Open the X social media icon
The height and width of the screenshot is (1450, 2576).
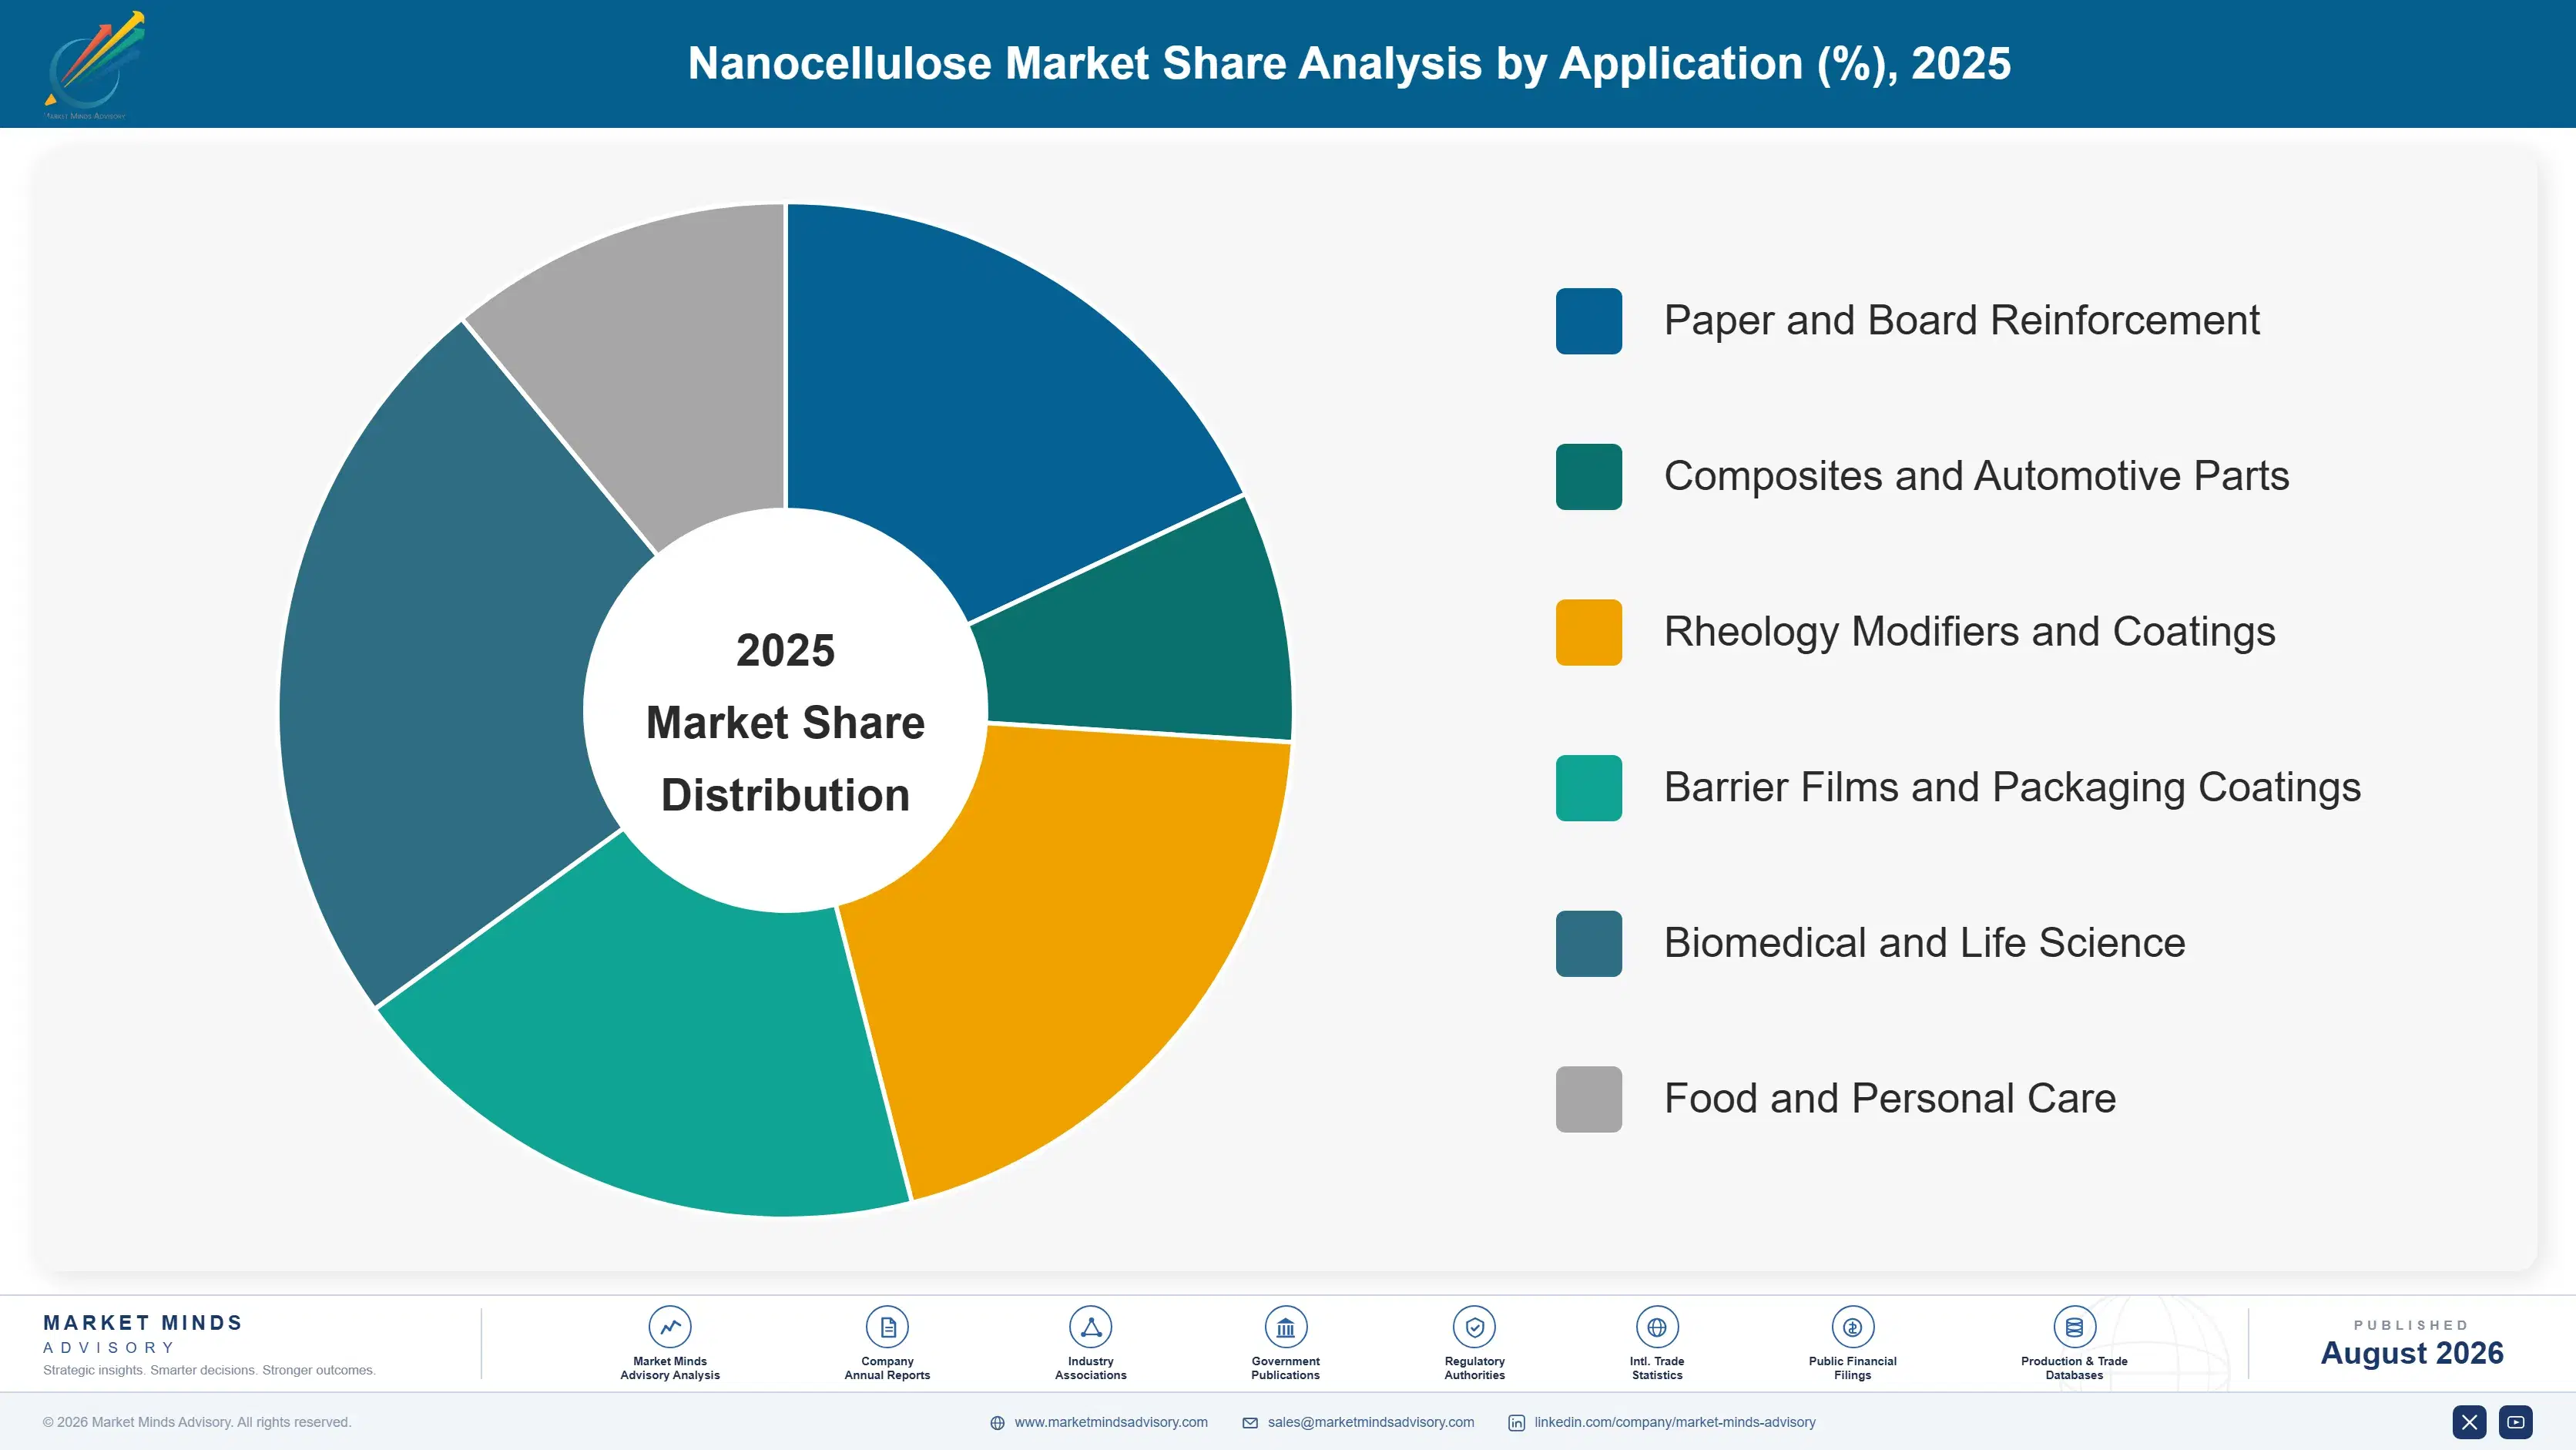coord(2469,1422)
